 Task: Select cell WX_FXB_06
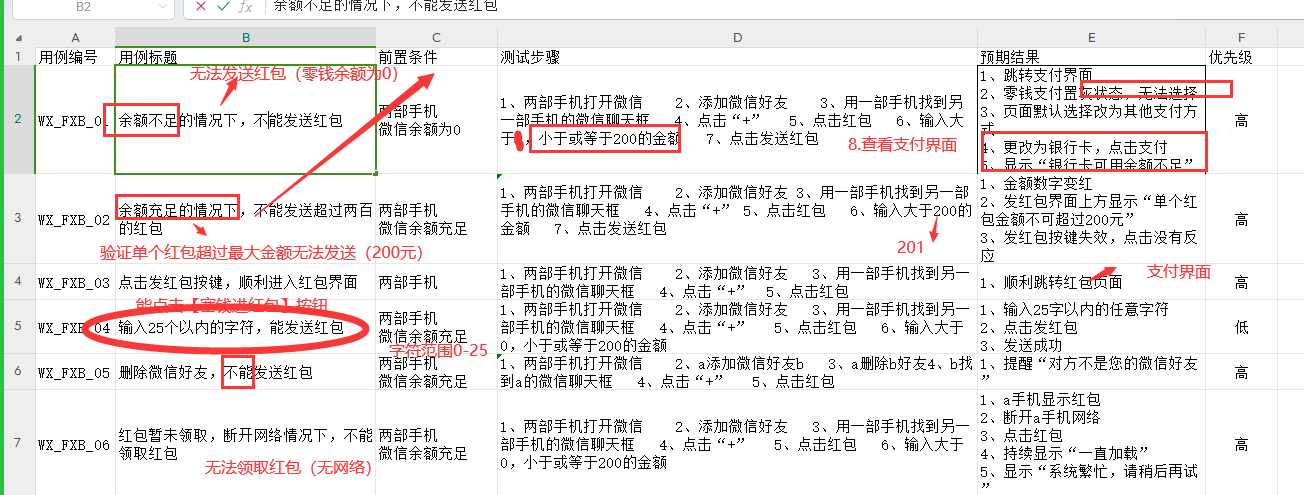point(75,442)
